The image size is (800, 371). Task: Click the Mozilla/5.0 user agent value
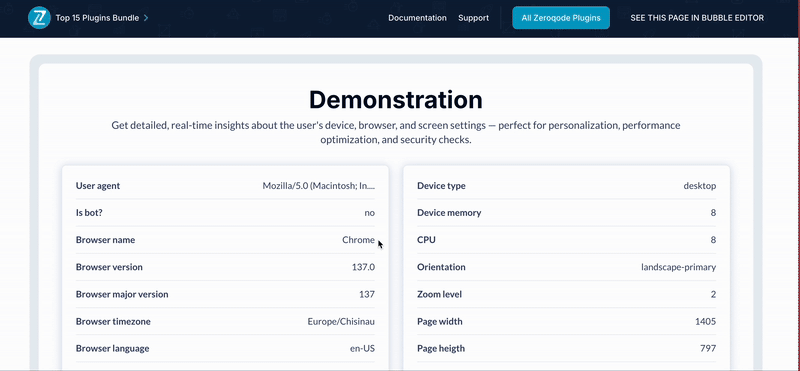[319, 186]
